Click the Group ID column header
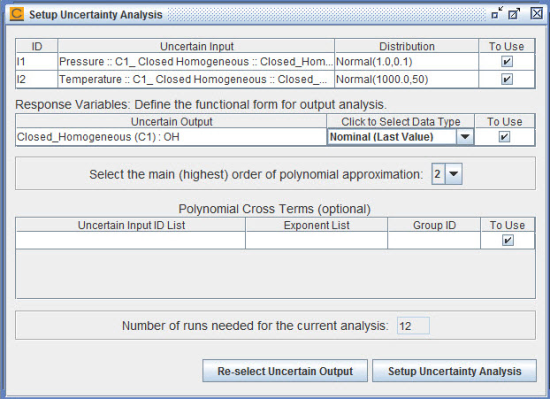 coord(434,225)
